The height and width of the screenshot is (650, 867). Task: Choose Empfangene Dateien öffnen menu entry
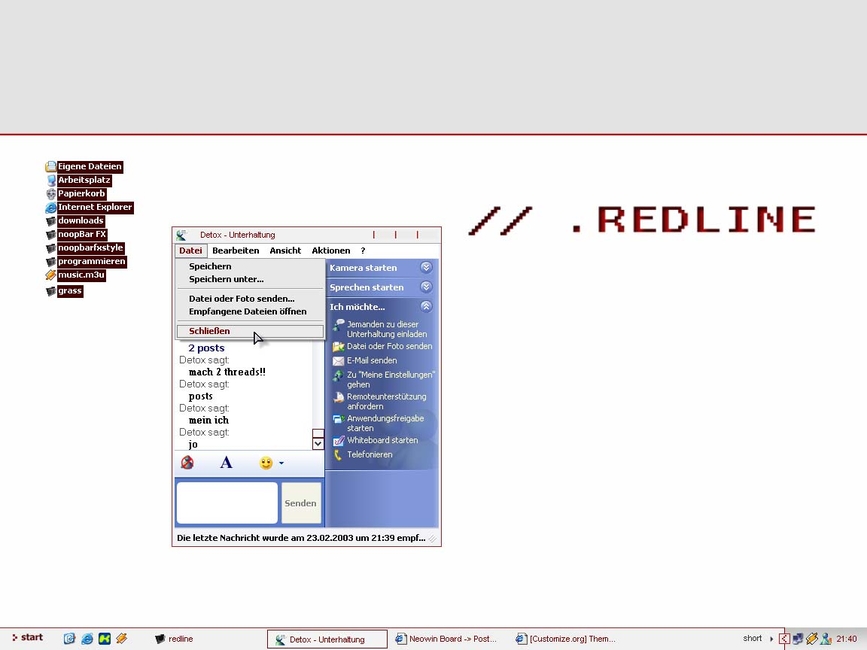coord(250,311)
